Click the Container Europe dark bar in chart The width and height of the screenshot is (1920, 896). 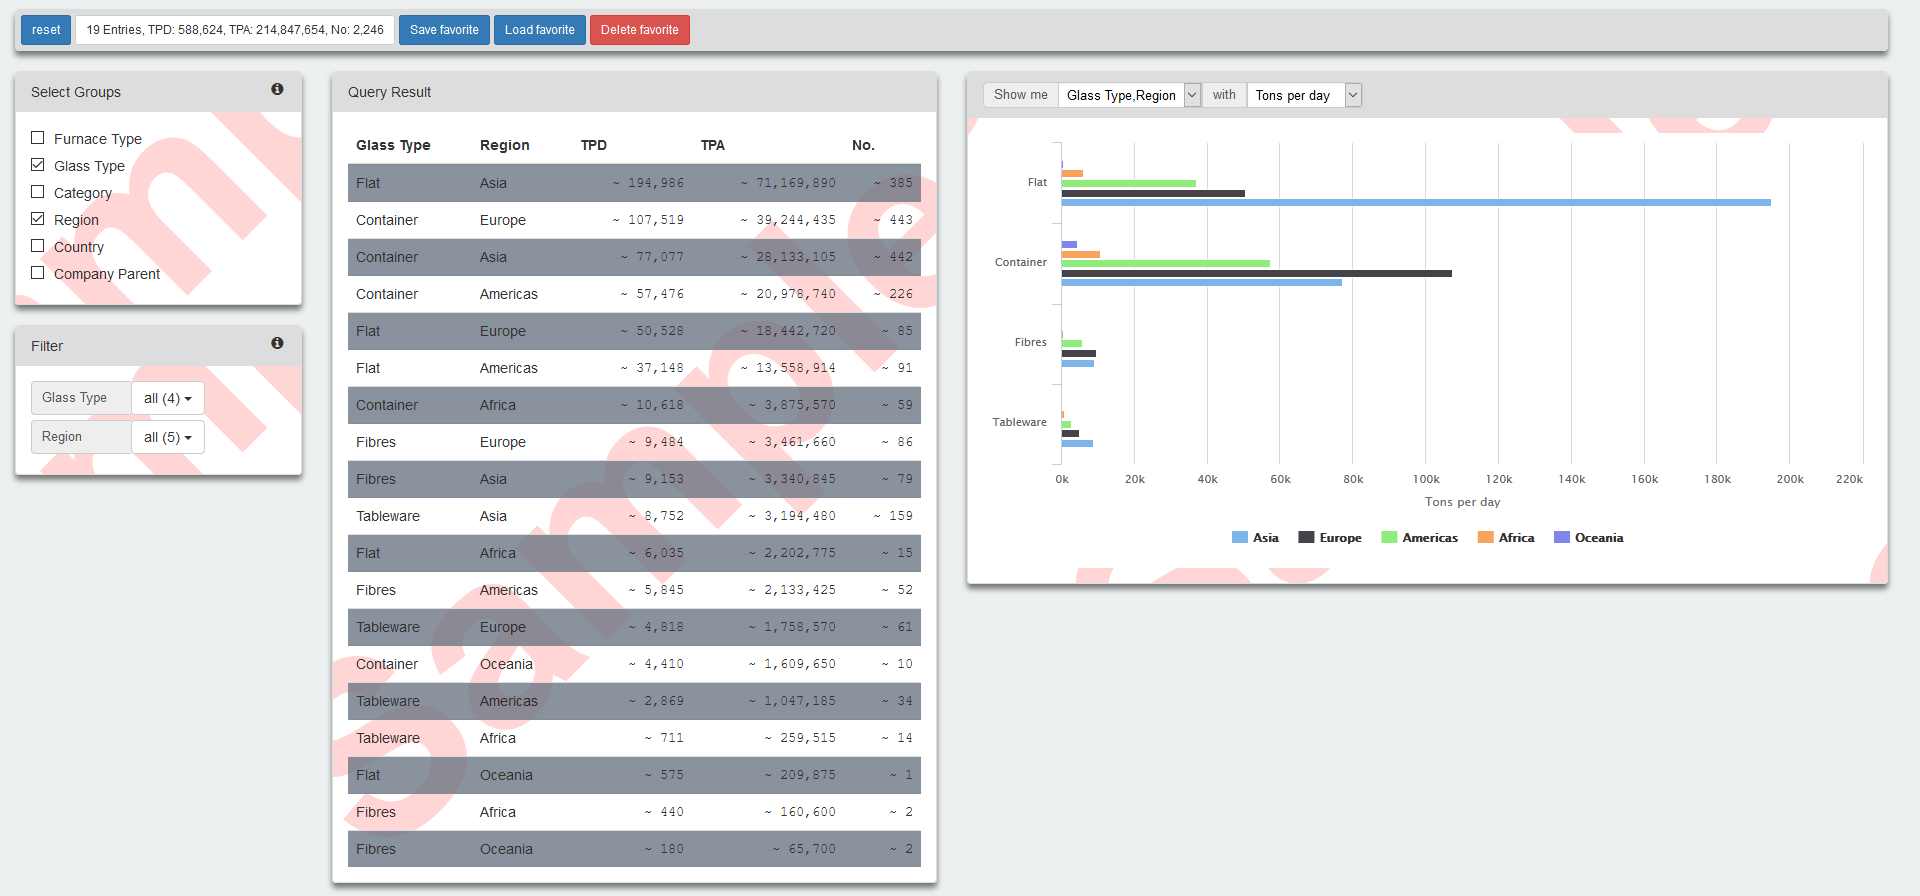pyautogui.click(x=1257, y=273)
